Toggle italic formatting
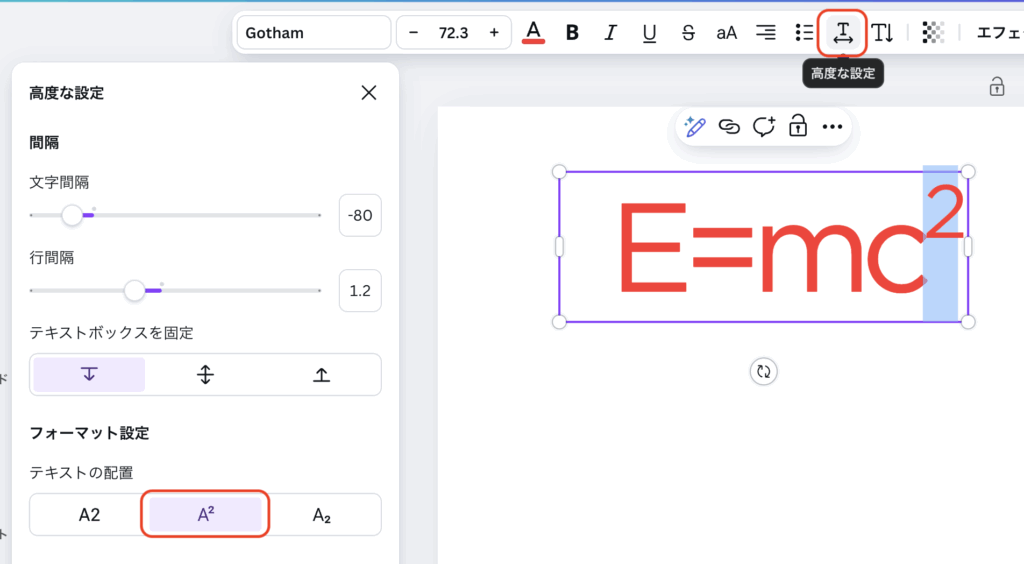 point(611,33)
